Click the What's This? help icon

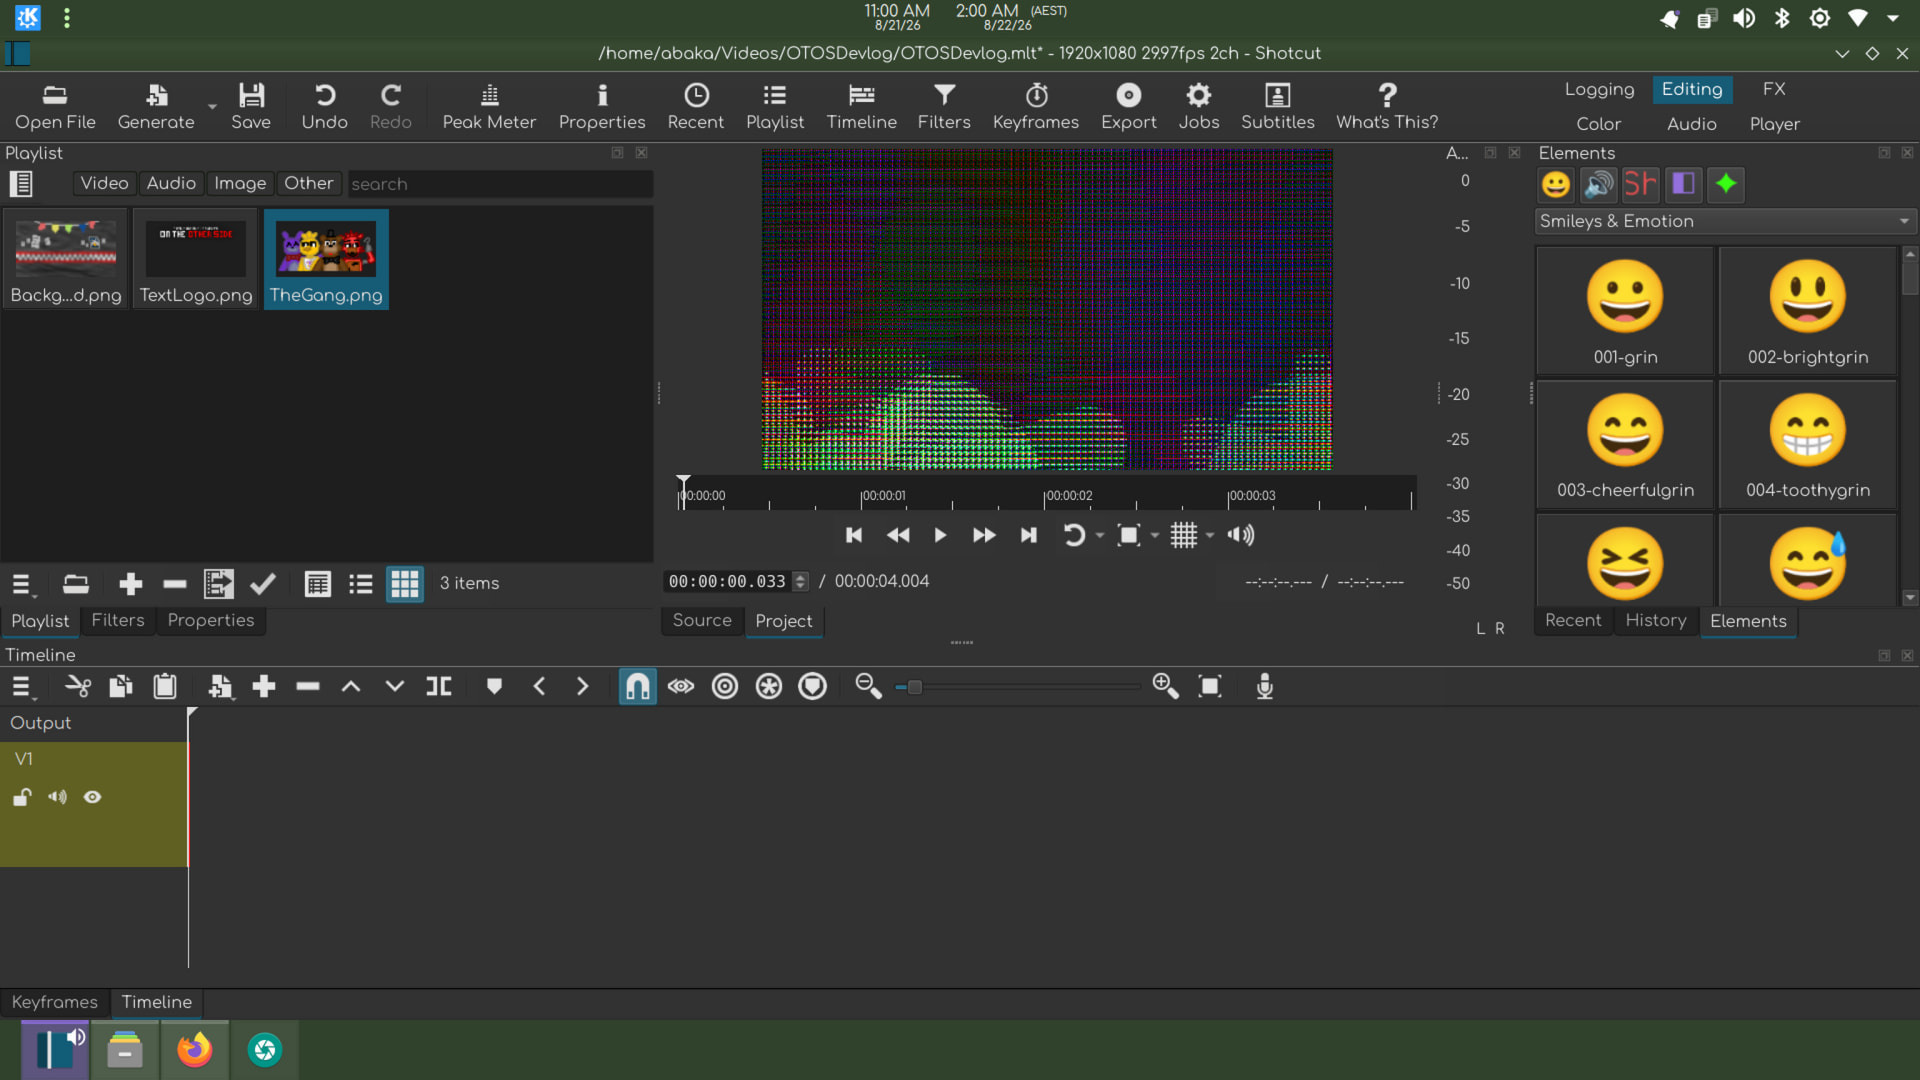(x=1387, y=106)
